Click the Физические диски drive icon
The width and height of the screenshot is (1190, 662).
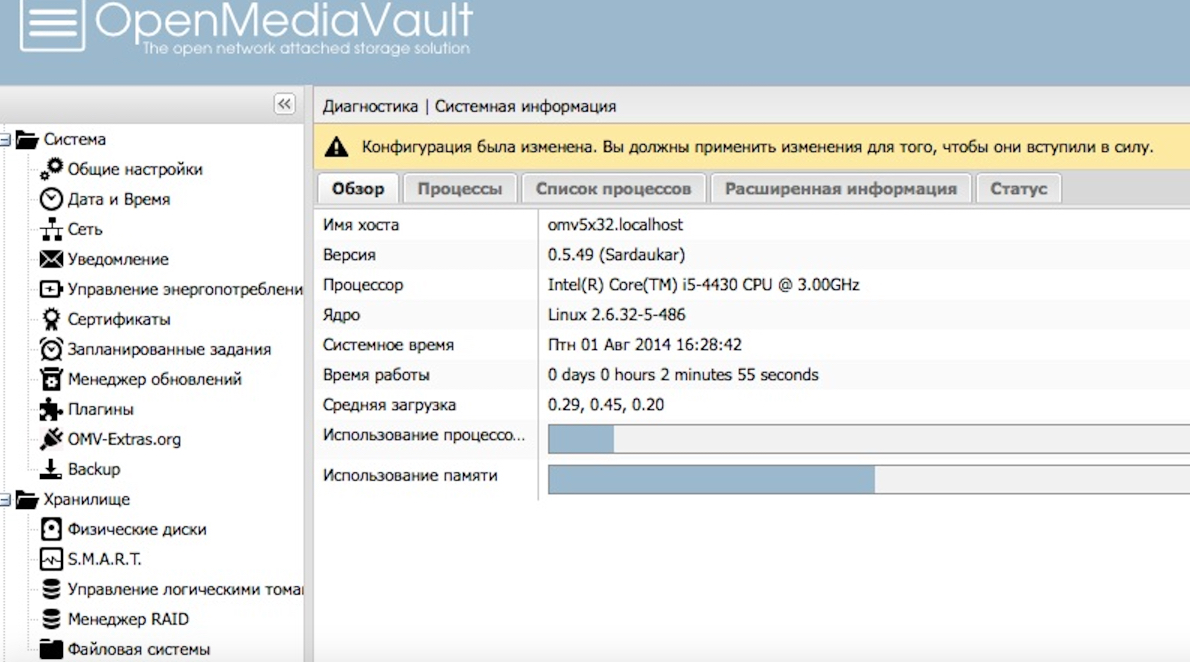(x=51, y=529)
